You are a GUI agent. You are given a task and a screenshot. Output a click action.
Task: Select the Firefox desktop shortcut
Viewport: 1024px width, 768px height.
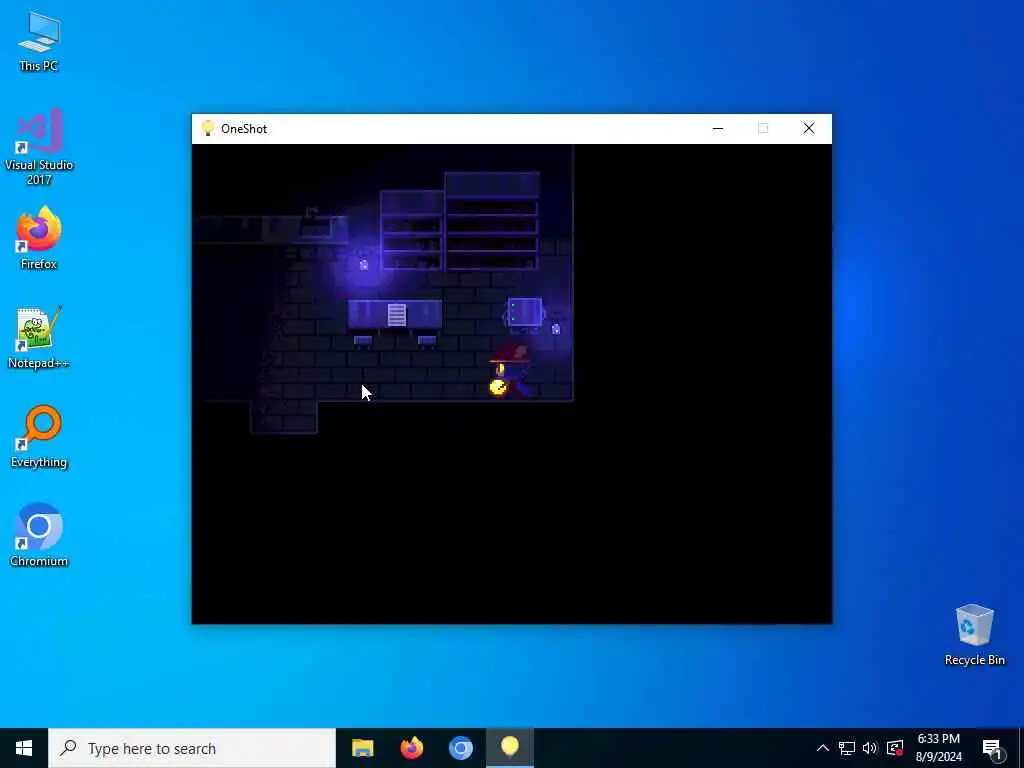[x=39, y=238]
